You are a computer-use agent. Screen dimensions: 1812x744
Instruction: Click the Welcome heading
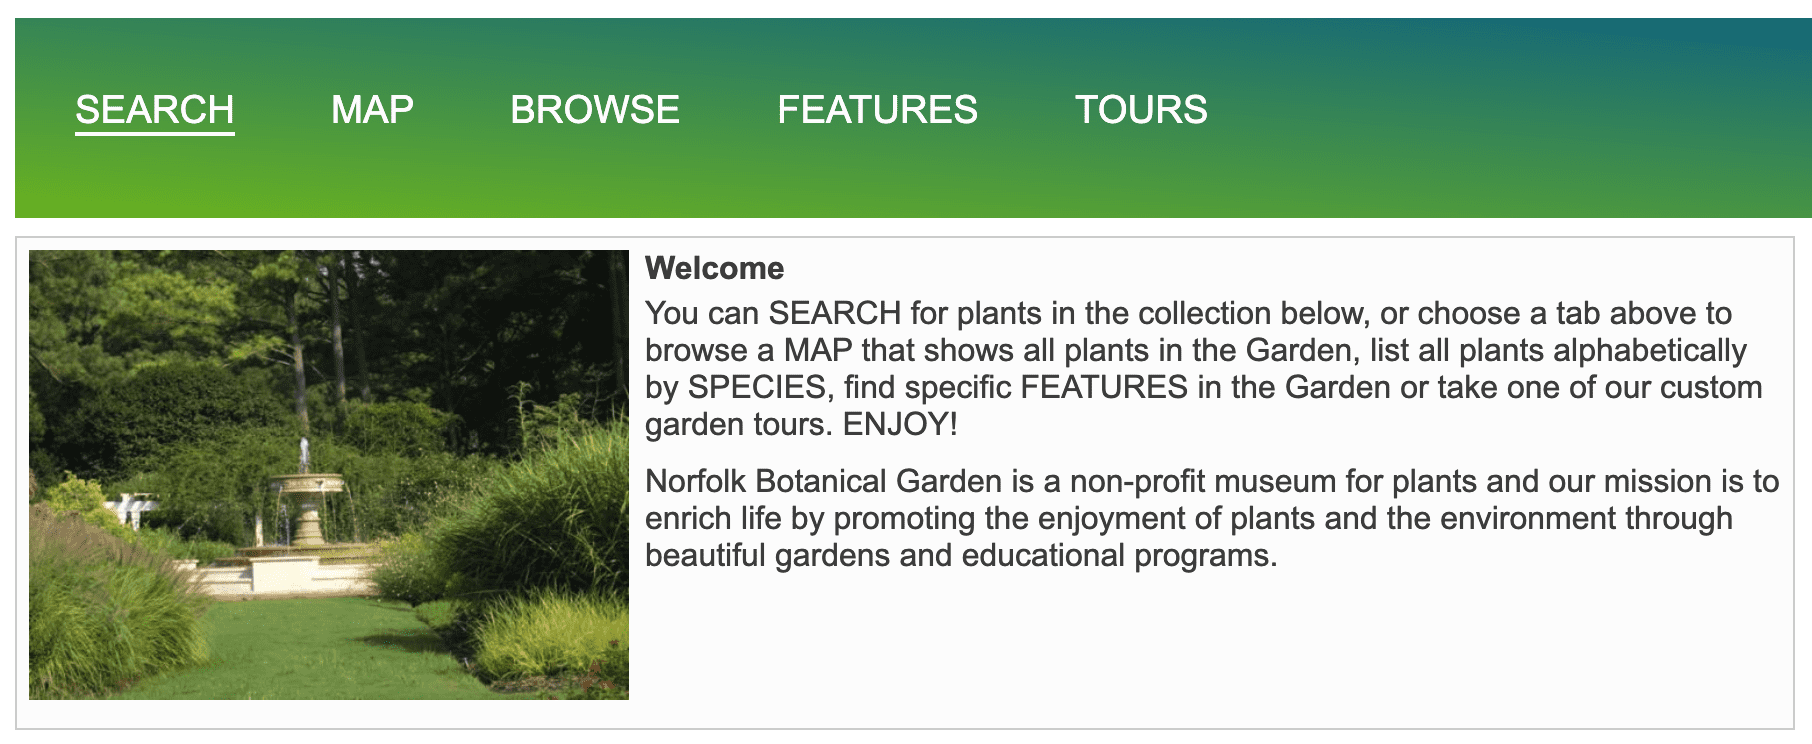coord(714,268)
